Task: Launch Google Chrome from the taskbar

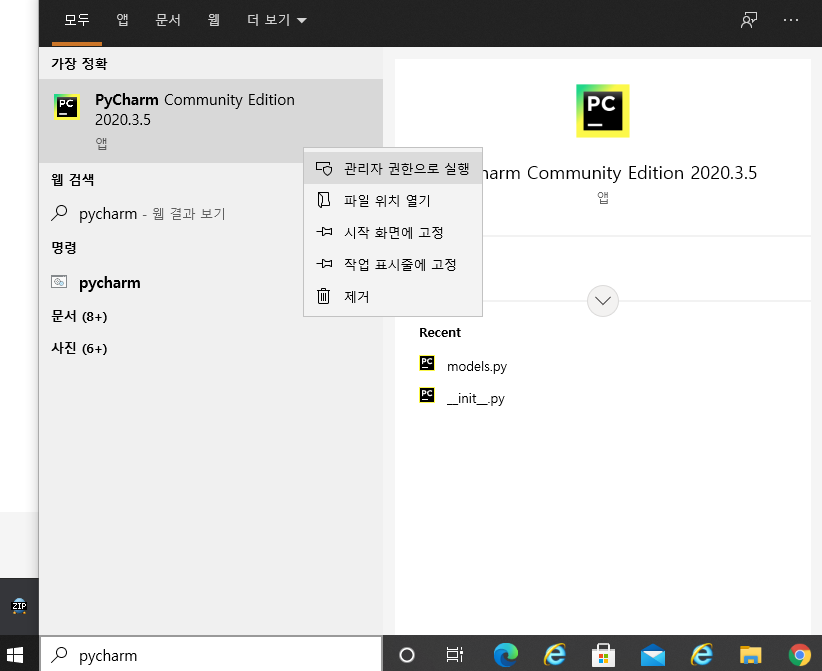Action: [799, 655]
